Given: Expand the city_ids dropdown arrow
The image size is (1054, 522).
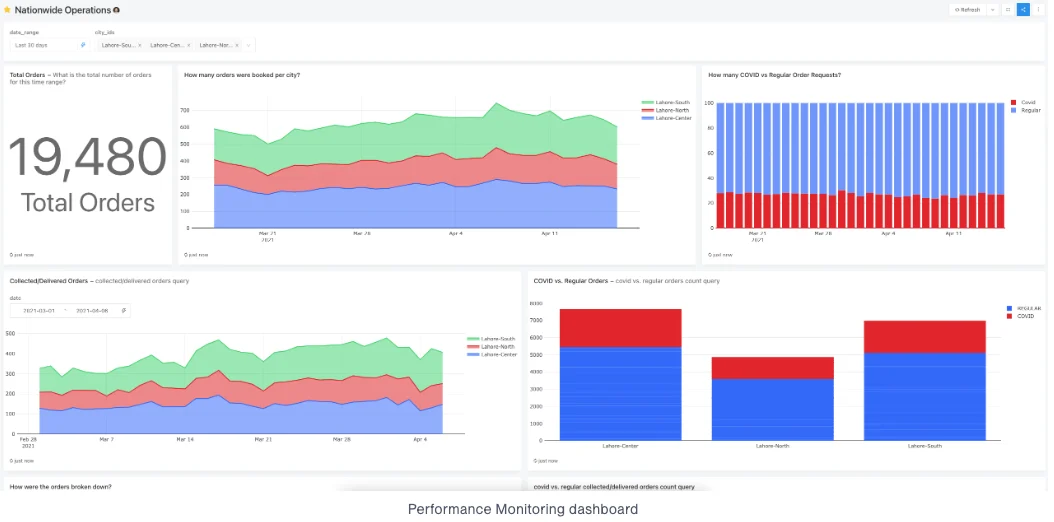Looking at the screenshot, I should tap(248, 45).
